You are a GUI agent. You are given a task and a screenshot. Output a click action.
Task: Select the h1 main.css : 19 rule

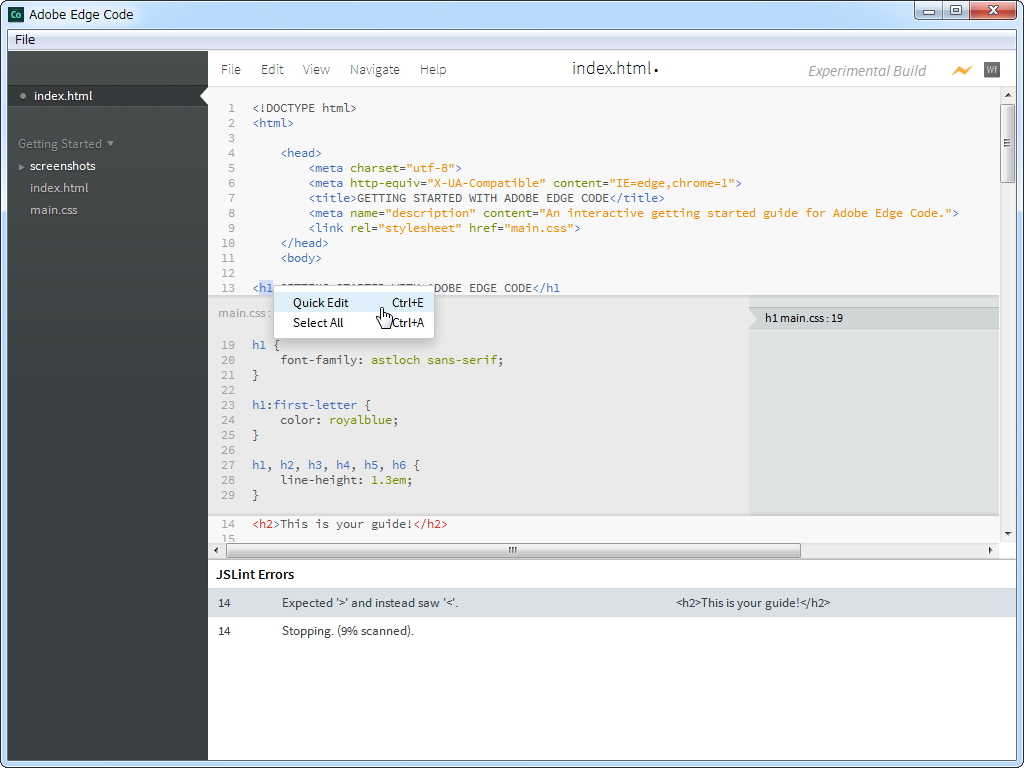[x=804, y=318]
